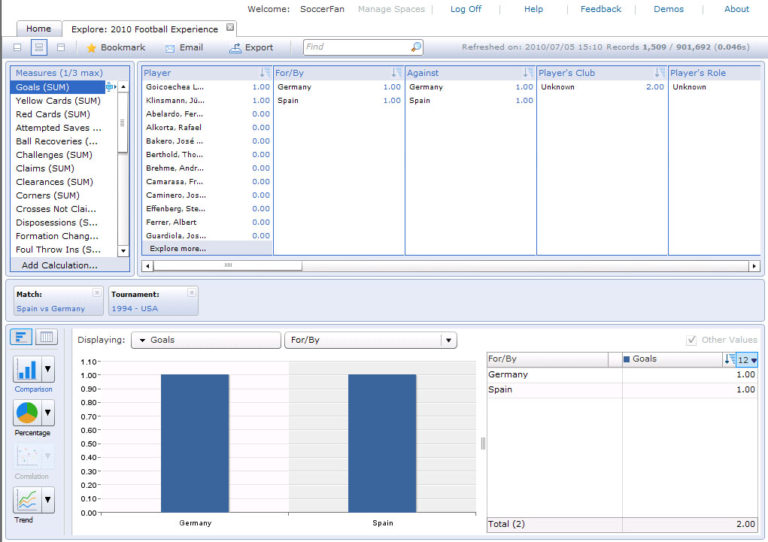Click the Goals color swatch in table header

tap(627, 359)
